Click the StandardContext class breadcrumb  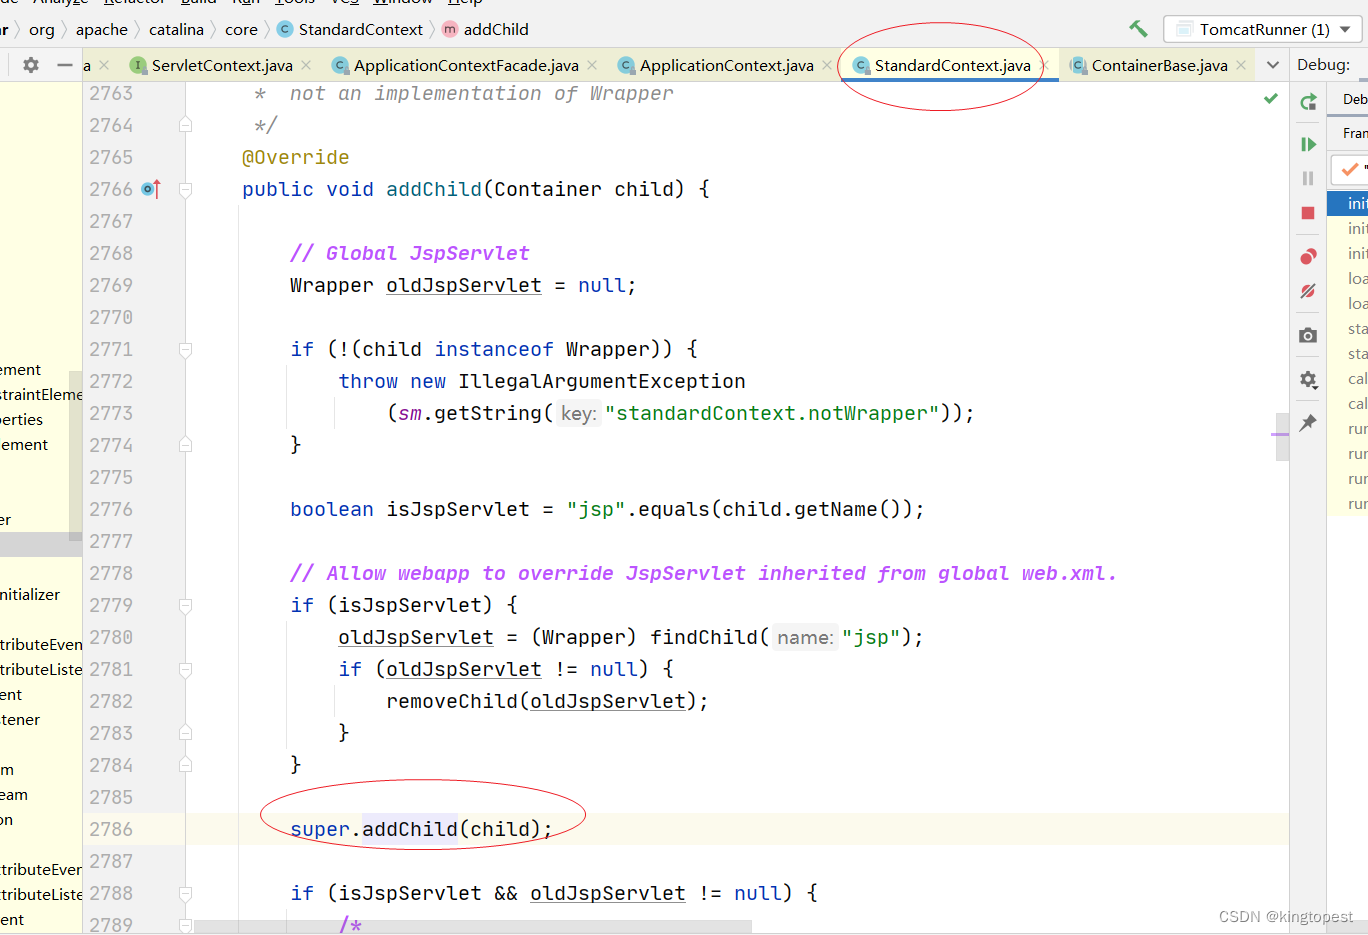(350, 29)
